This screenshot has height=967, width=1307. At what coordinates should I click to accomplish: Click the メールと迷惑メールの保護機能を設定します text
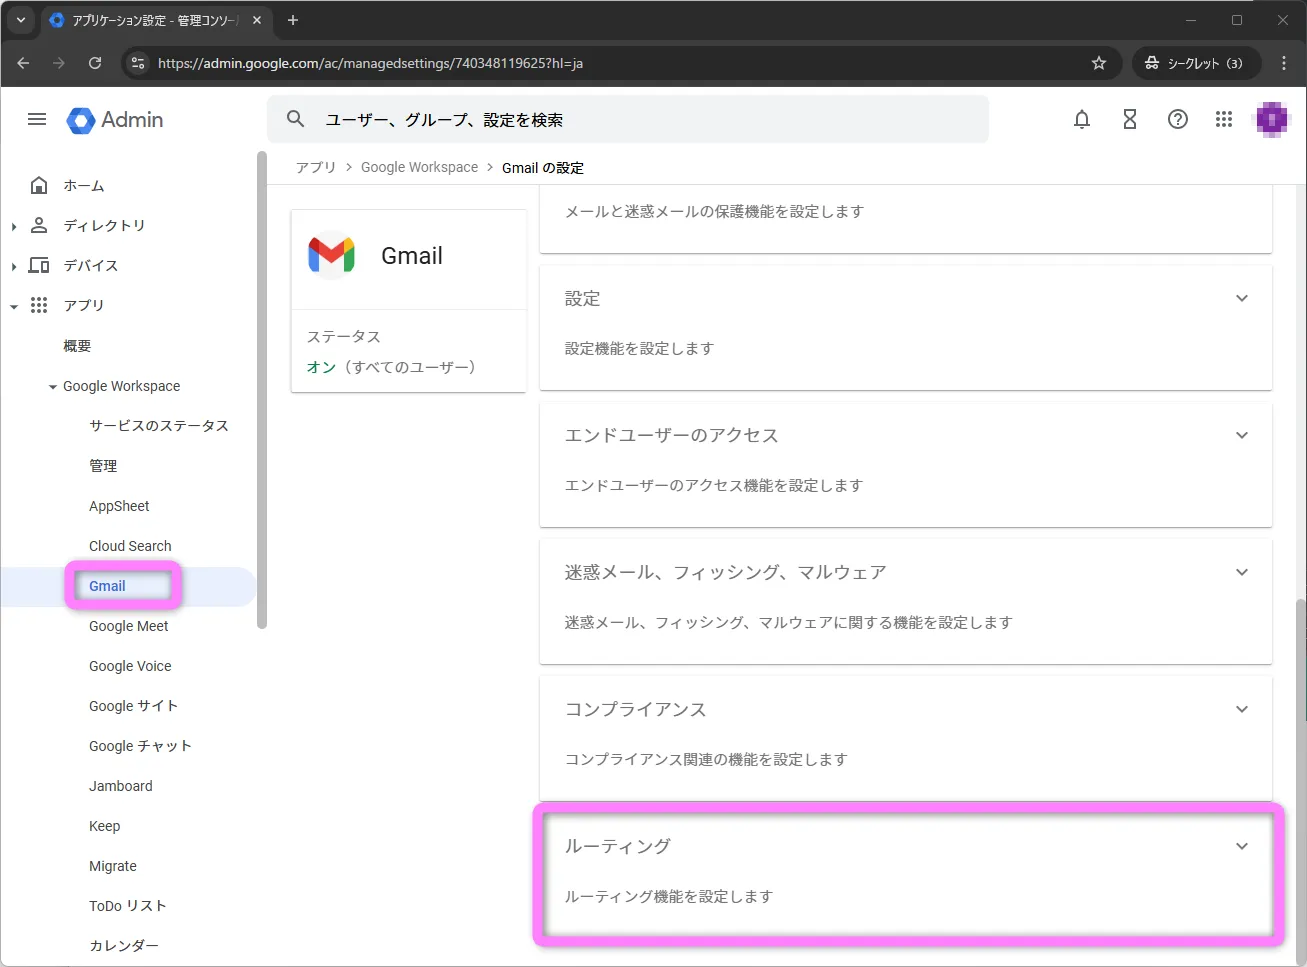[x=714, y=211]
